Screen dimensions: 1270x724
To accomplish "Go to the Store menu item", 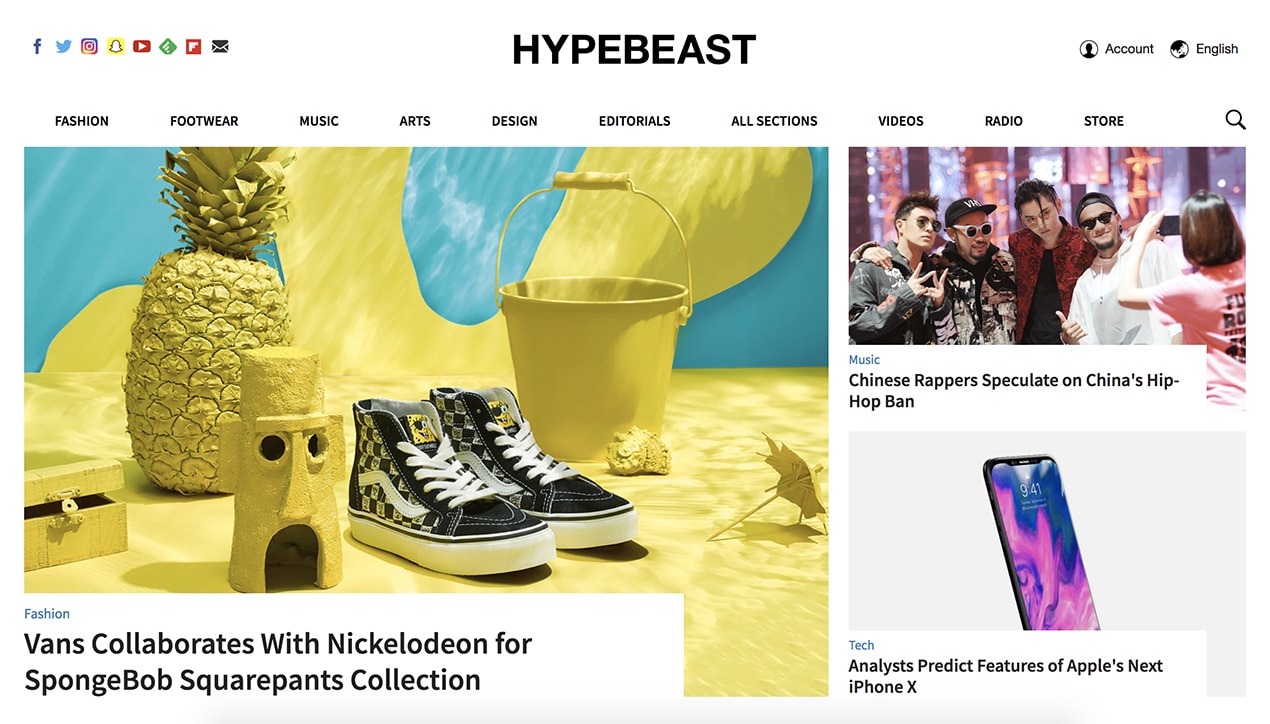I will point(1104,121).
